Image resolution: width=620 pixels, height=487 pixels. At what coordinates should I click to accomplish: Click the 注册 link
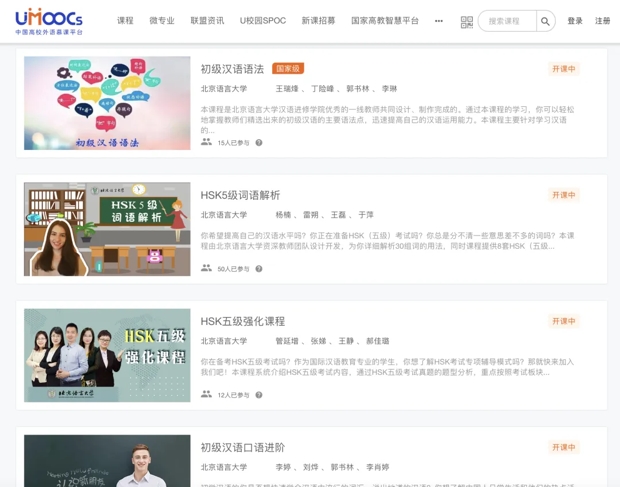pyautogui.click(x=603, y=21)
